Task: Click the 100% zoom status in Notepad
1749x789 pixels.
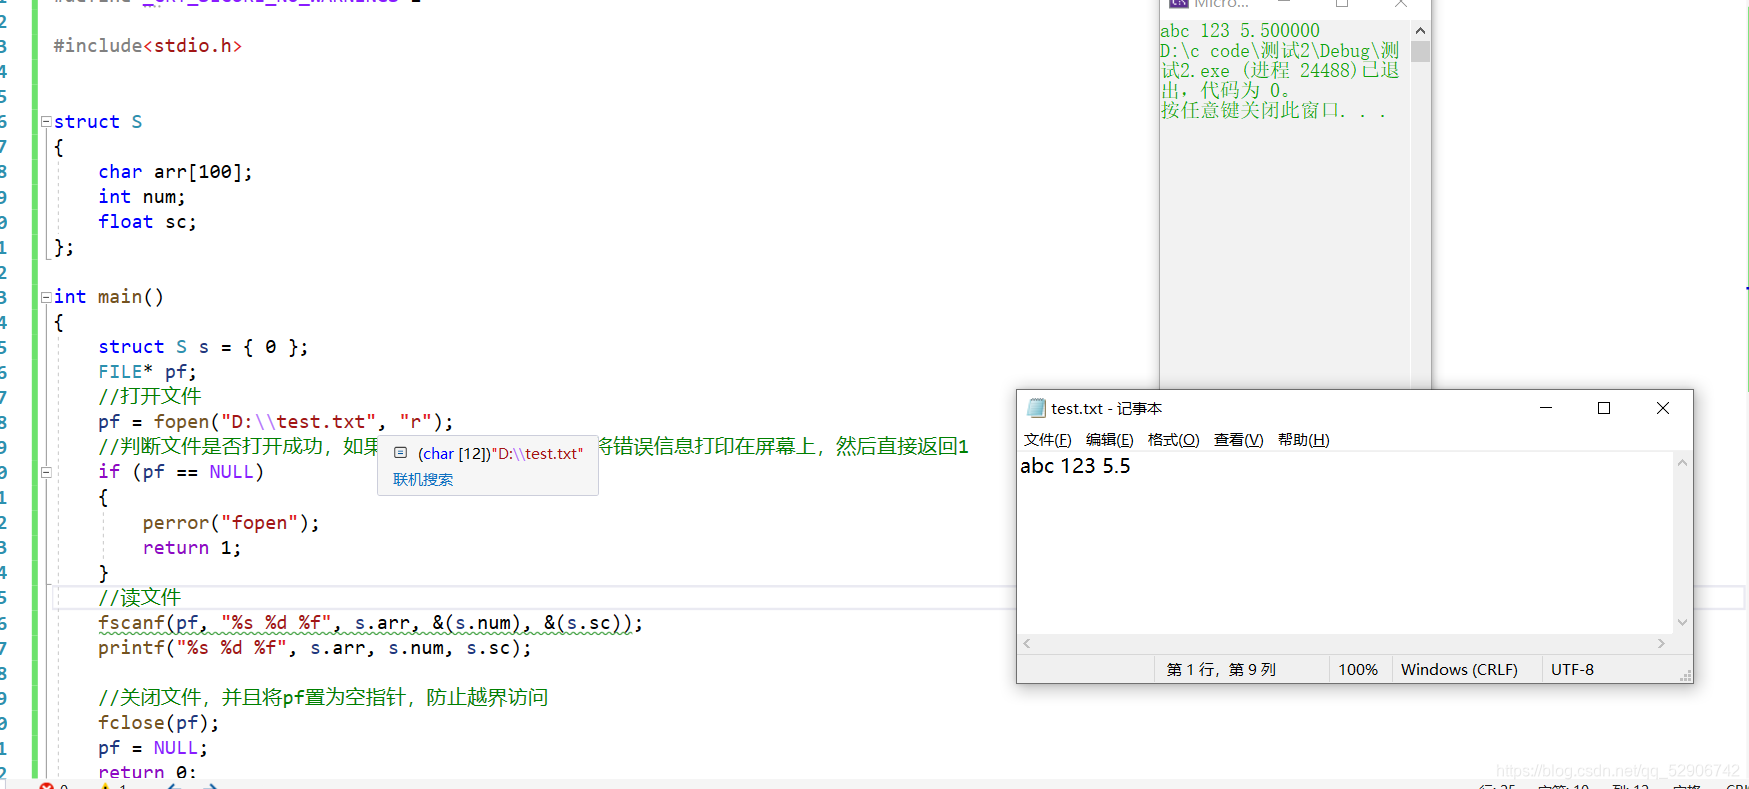Action: tap(1358, 670)
